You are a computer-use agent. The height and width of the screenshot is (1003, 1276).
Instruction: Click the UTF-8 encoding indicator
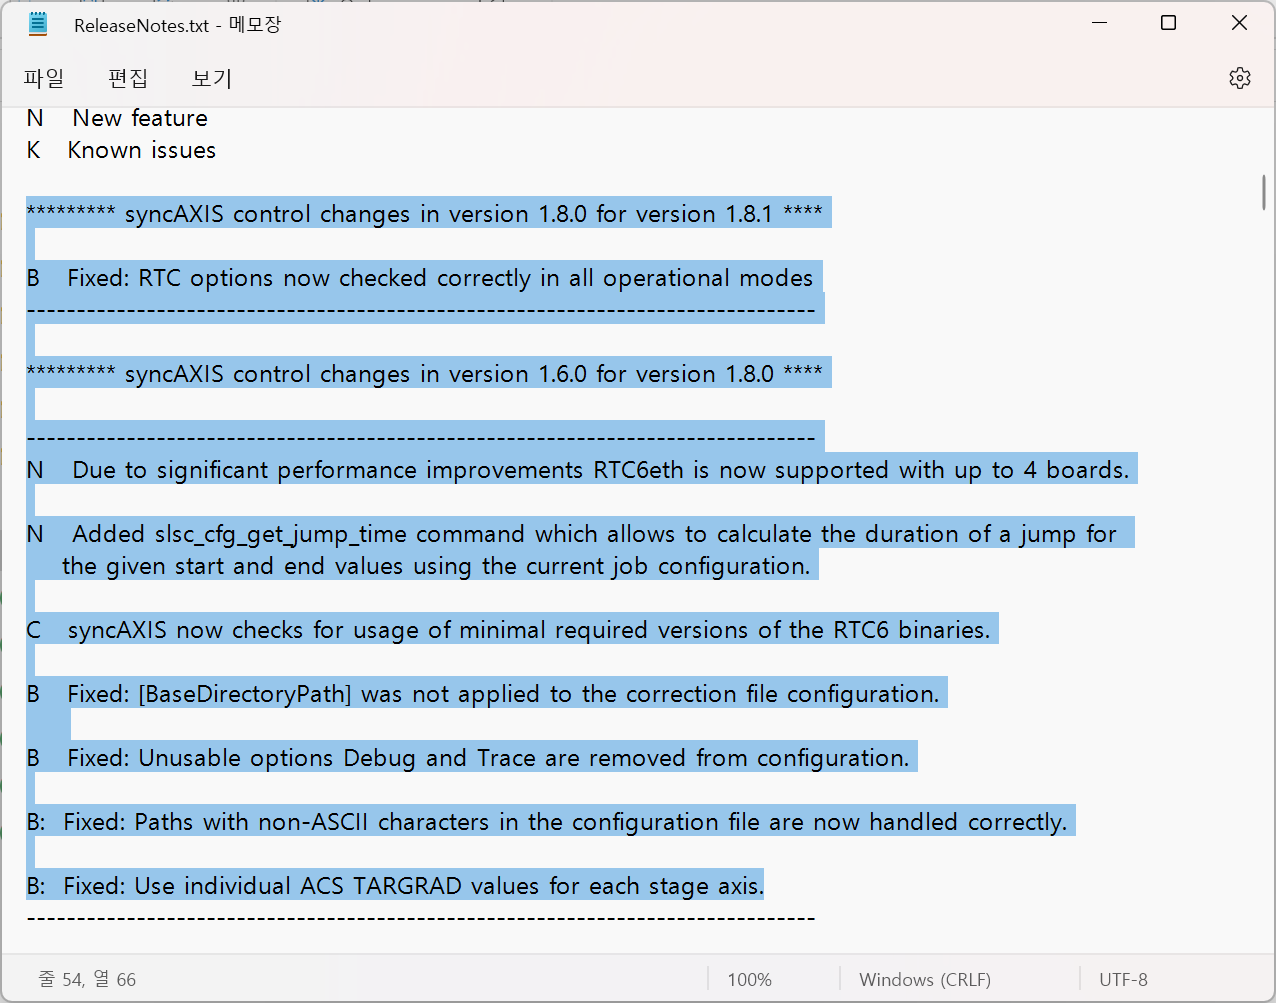pyautogui.click(x=1123, y=980)
